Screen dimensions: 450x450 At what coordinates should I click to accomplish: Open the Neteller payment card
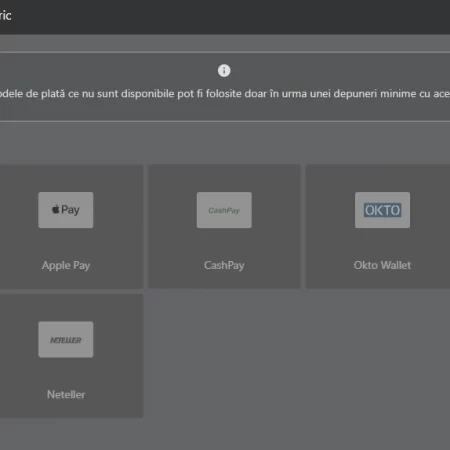pos(71,356)
